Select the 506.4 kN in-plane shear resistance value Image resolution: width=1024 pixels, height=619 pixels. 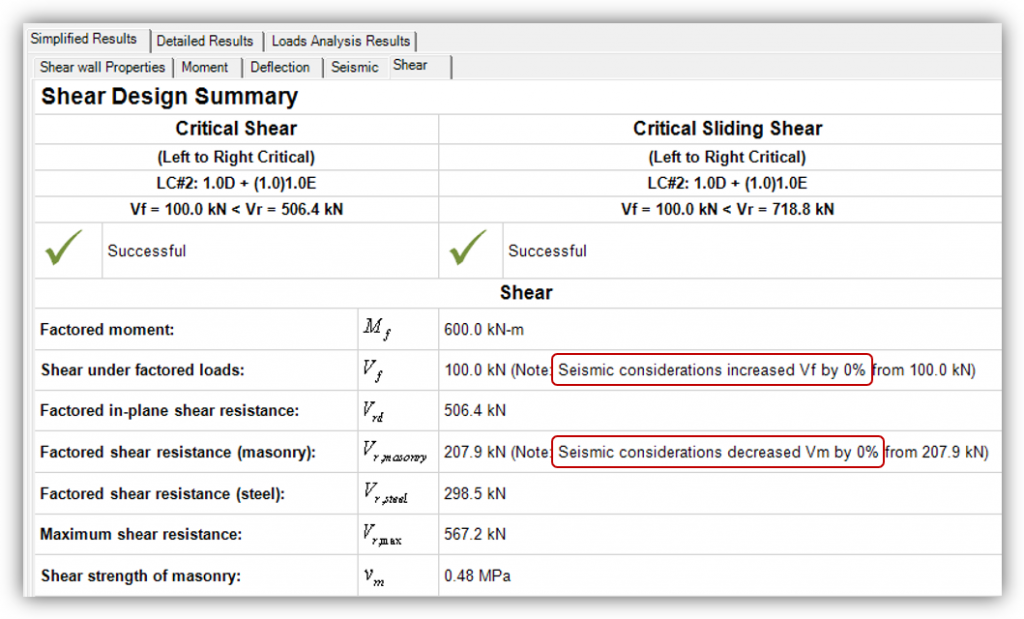475,411
